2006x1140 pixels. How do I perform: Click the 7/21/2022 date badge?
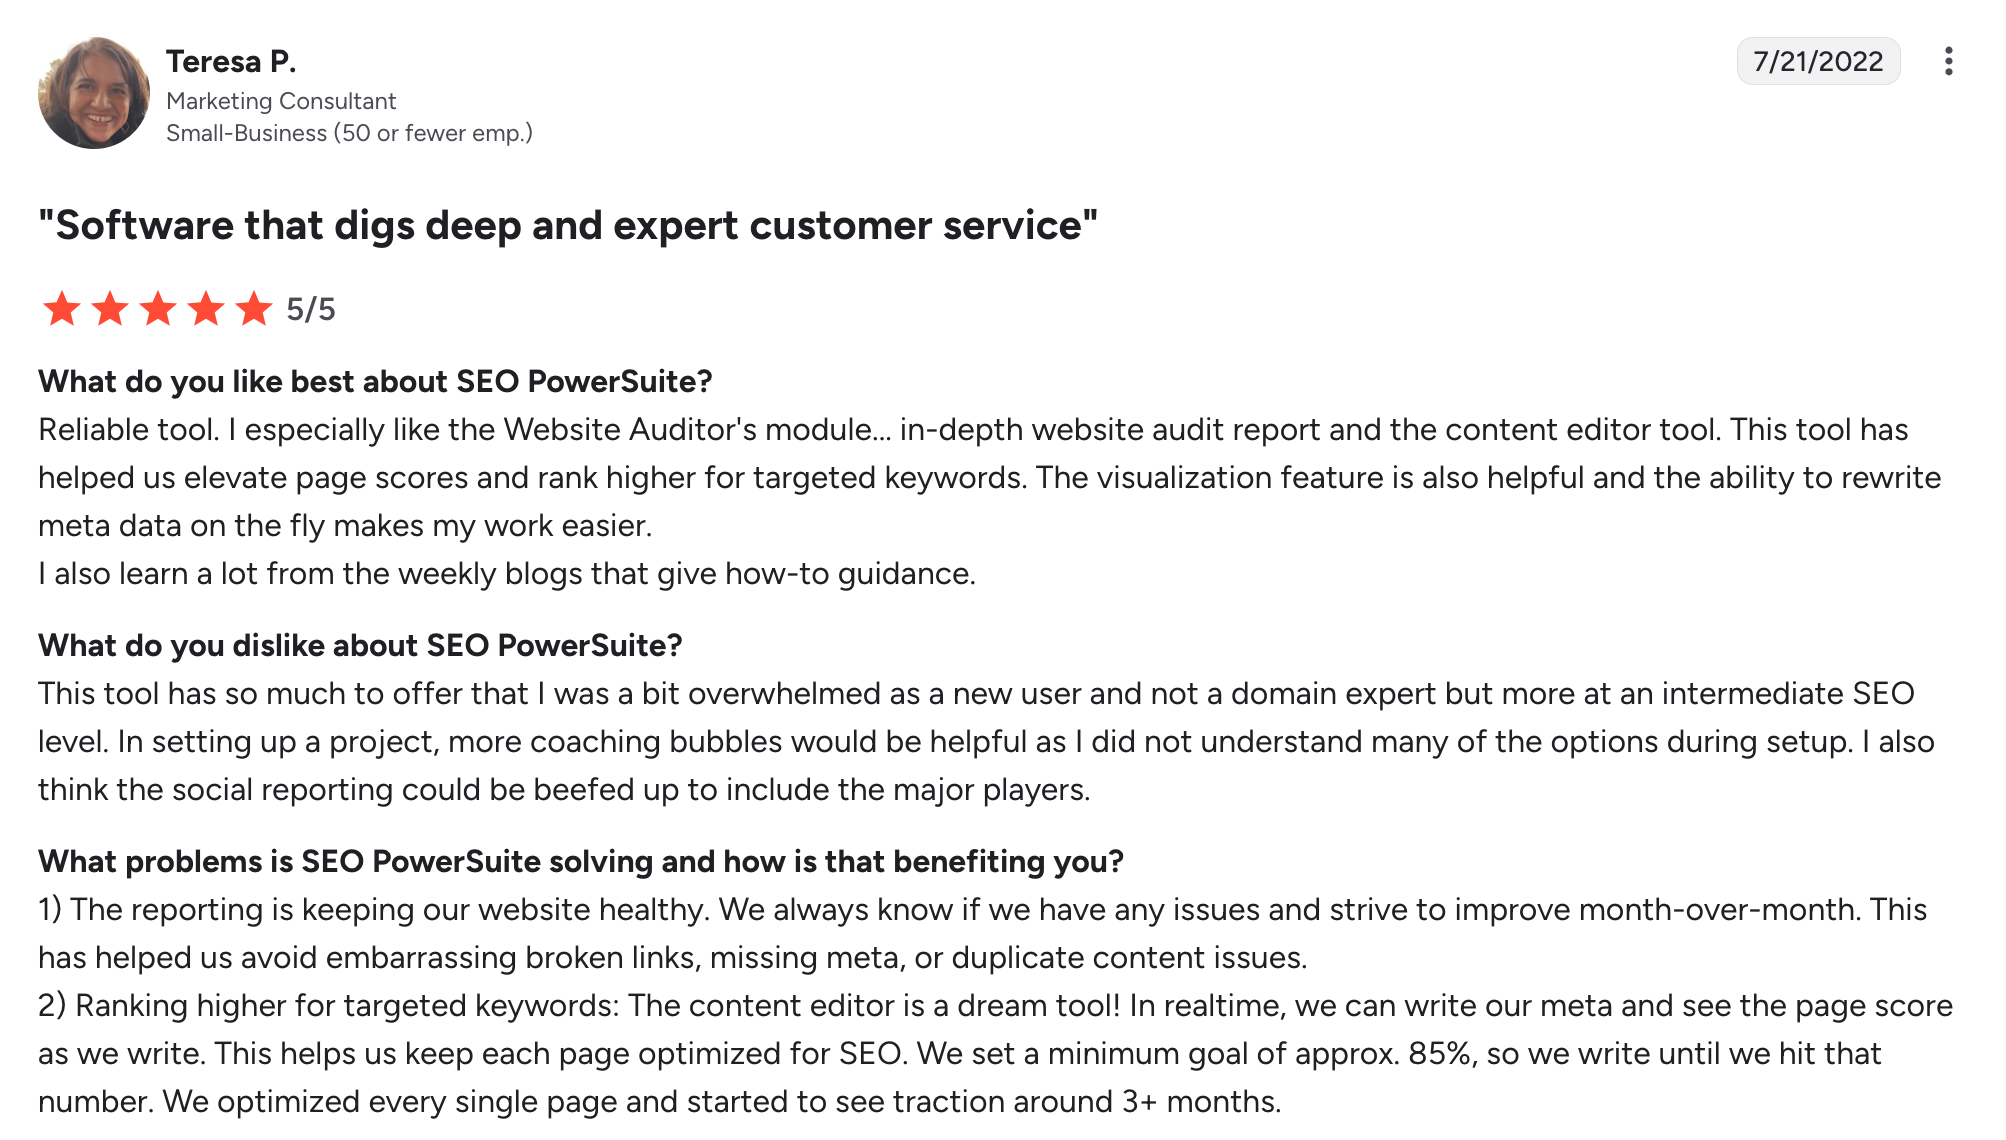(1817, 62)
